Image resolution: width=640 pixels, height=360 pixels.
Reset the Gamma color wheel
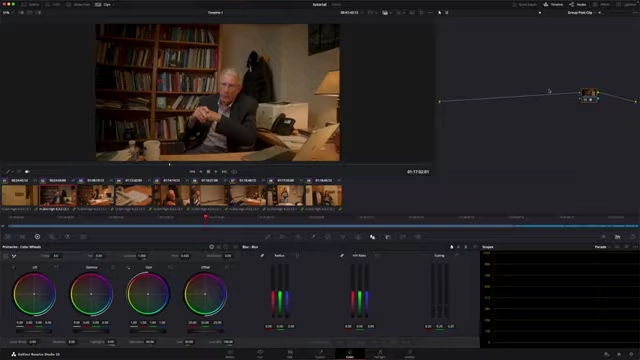[113, 267]
